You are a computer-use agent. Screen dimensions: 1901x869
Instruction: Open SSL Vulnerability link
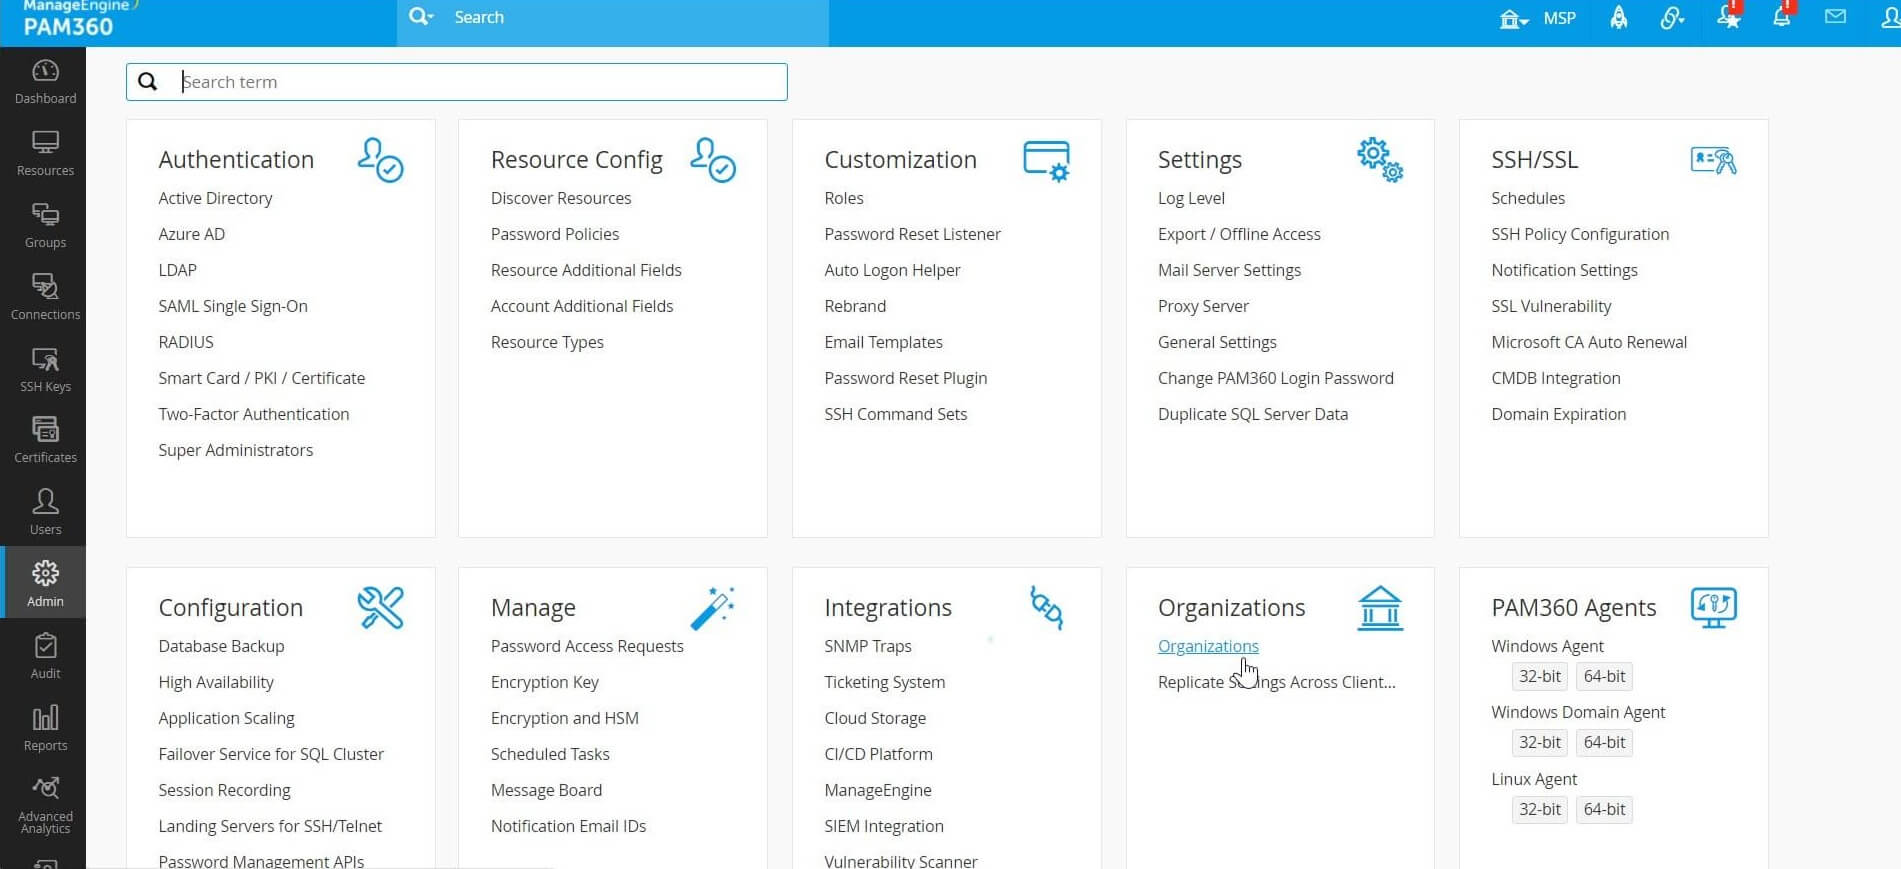(1551, 306)
